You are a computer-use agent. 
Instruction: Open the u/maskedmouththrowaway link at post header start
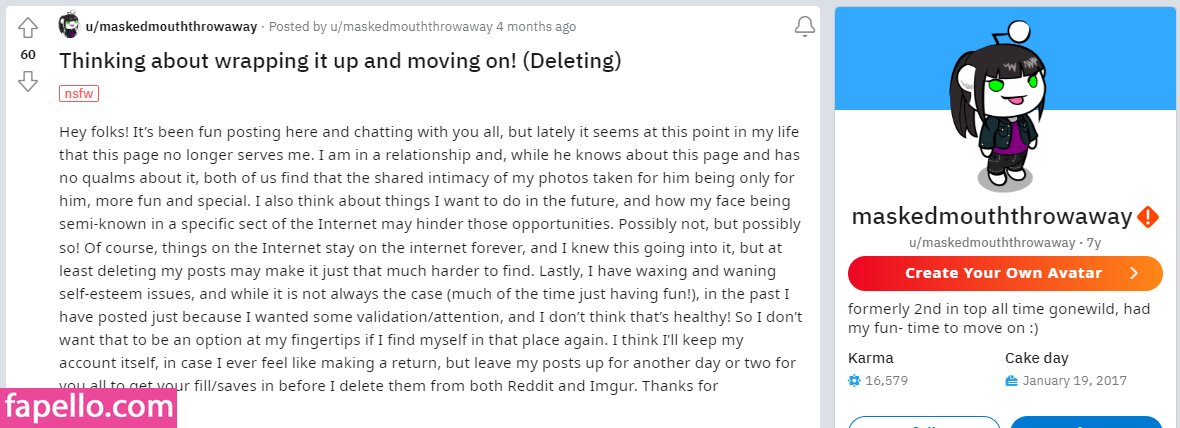tap(172, 26)
